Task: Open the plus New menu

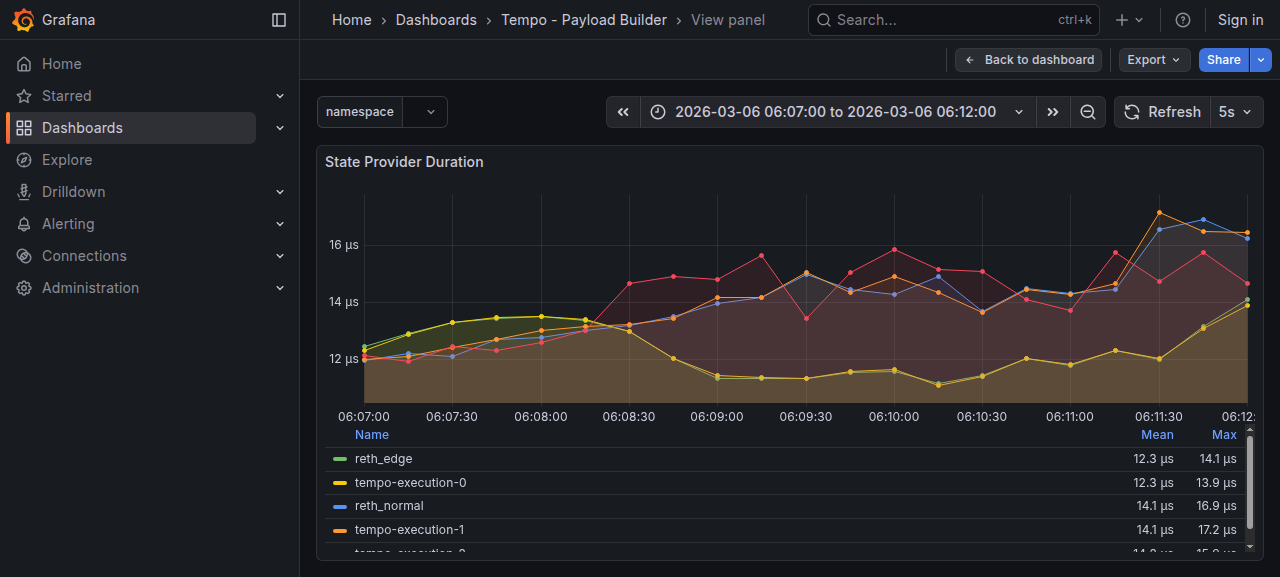Action: coord(1129,20)
